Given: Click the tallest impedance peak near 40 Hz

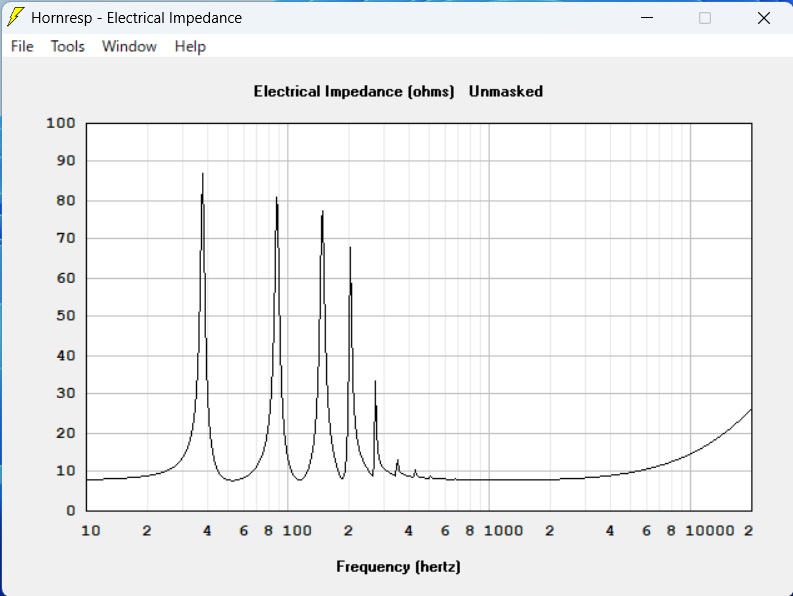Looking at the screenshot, I should [203, 176].
